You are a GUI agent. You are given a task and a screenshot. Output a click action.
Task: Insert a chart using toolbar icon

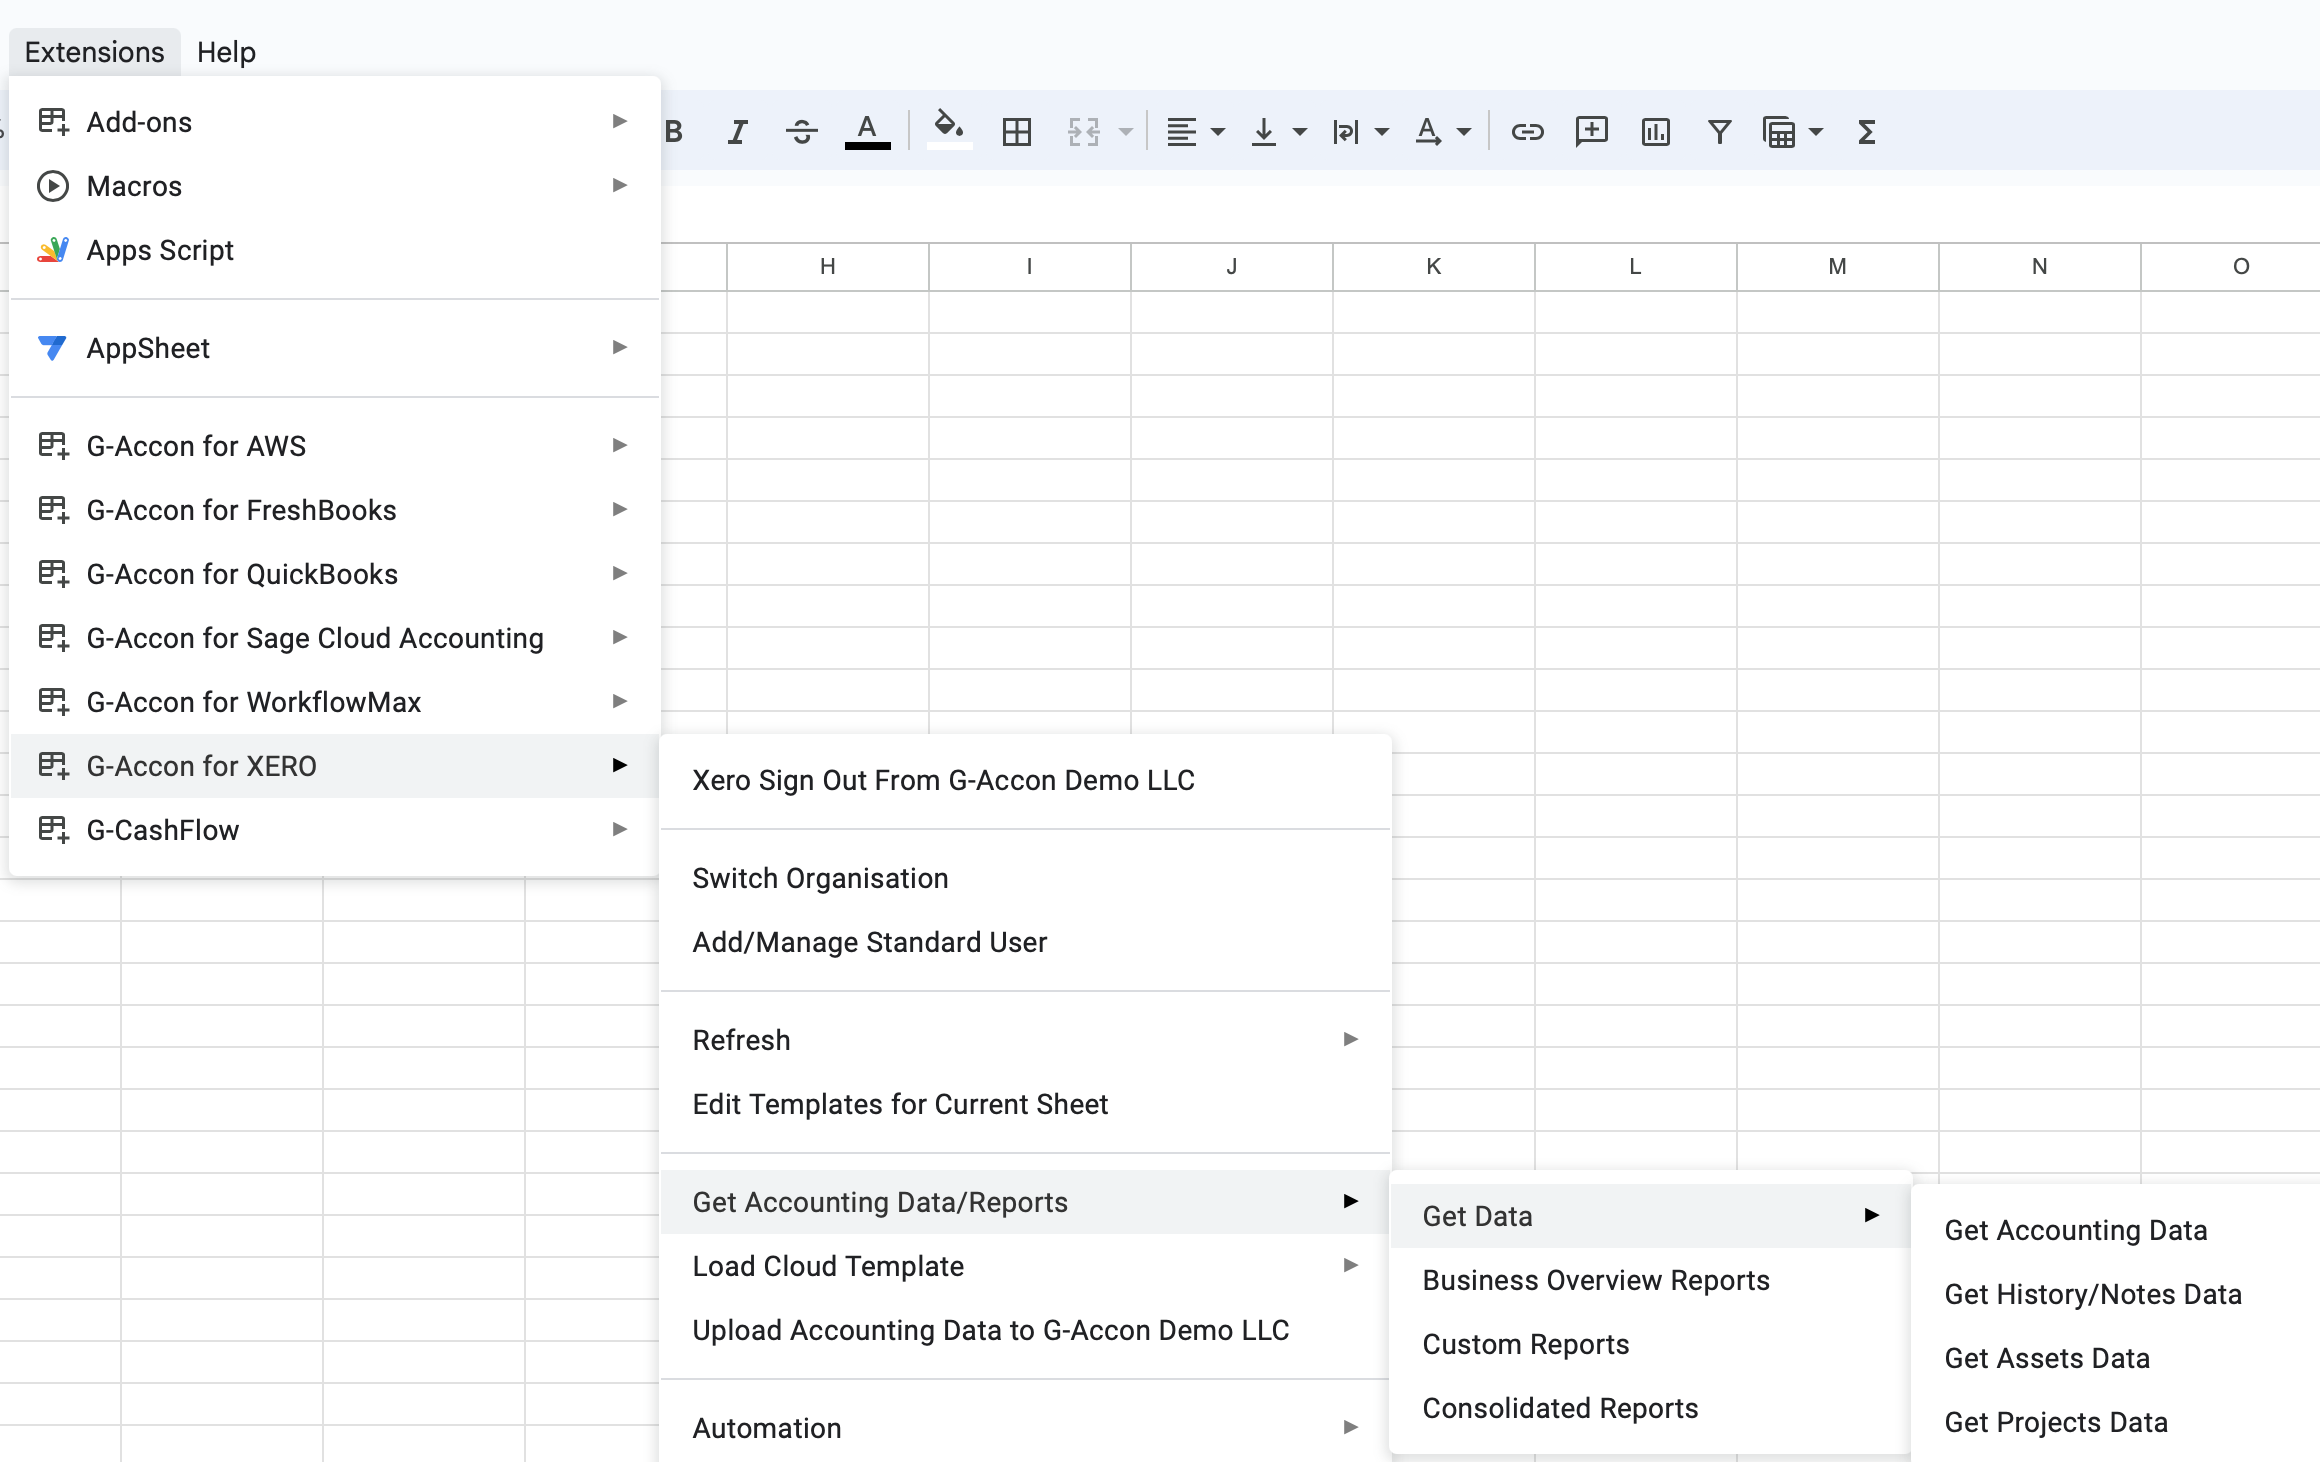[1656, 132]
